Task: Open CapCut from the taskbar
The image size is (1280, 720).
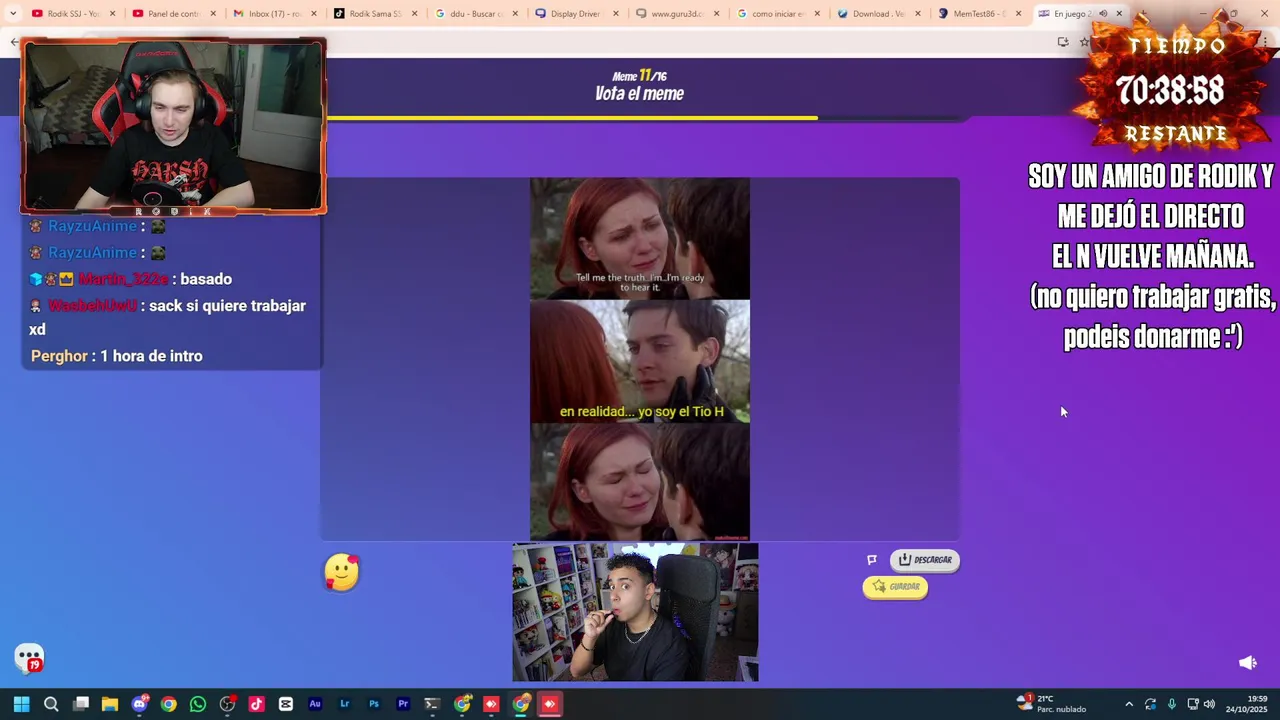Action: point(286,704)
